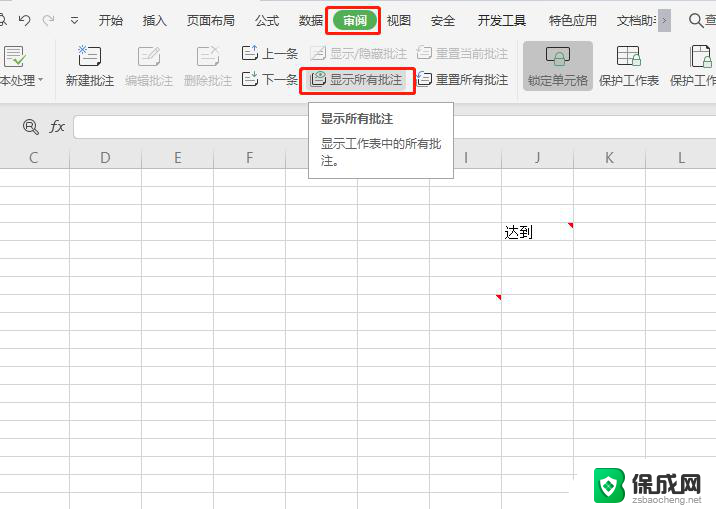Click the Redo arrow icon

click(x=48, y=20)
